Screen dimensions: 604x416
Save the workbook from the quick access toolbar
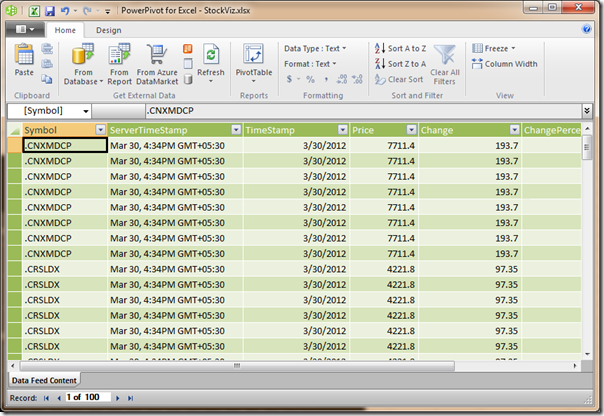(49, 9)
